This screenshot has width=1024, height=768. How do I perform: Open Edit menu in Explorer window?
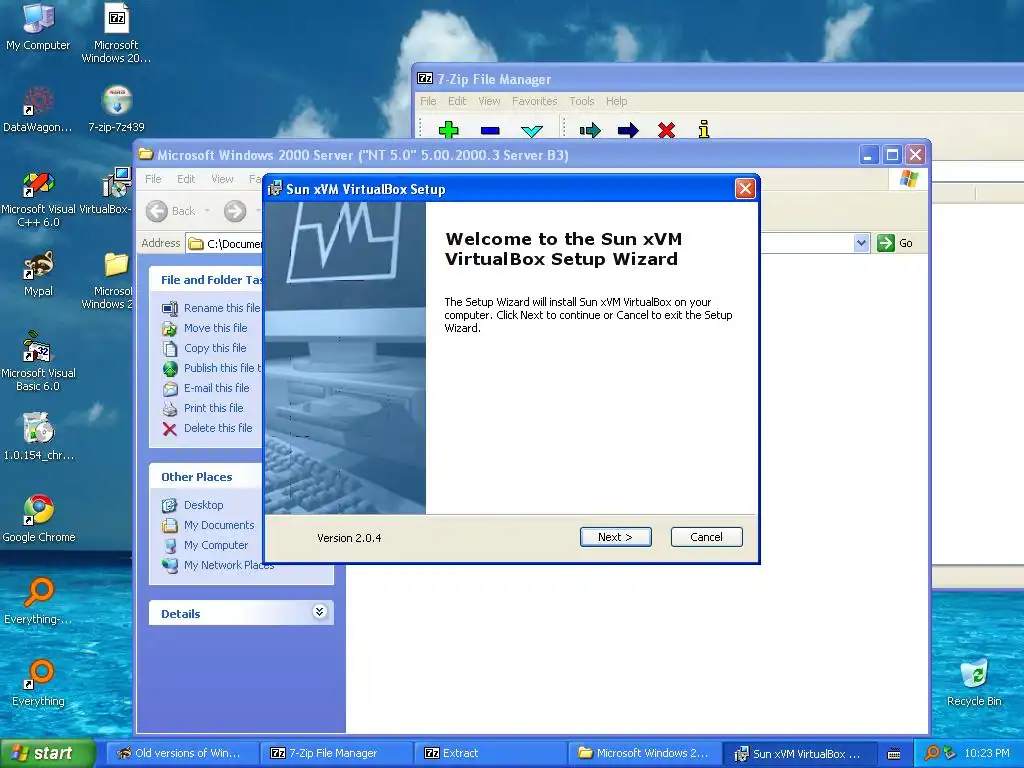185,179
